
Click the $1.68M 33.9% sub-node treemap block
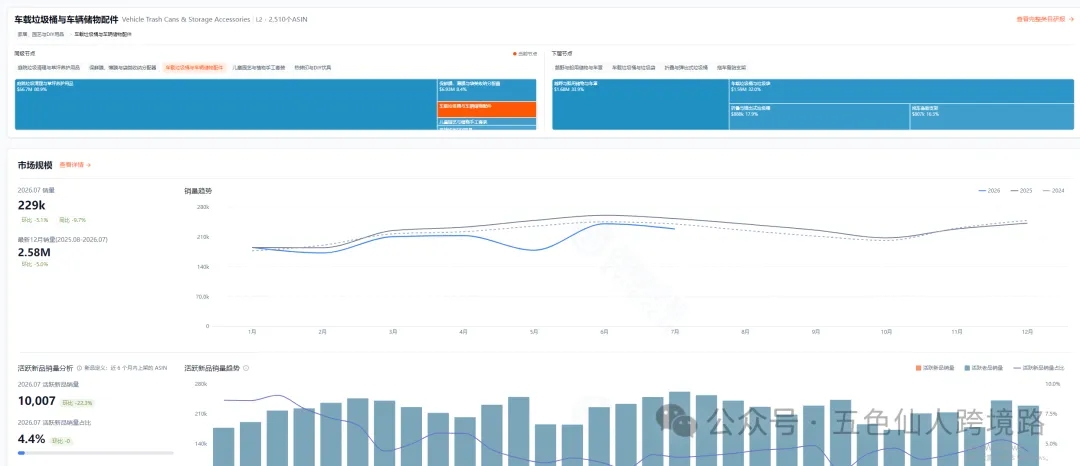coord(640,104)
